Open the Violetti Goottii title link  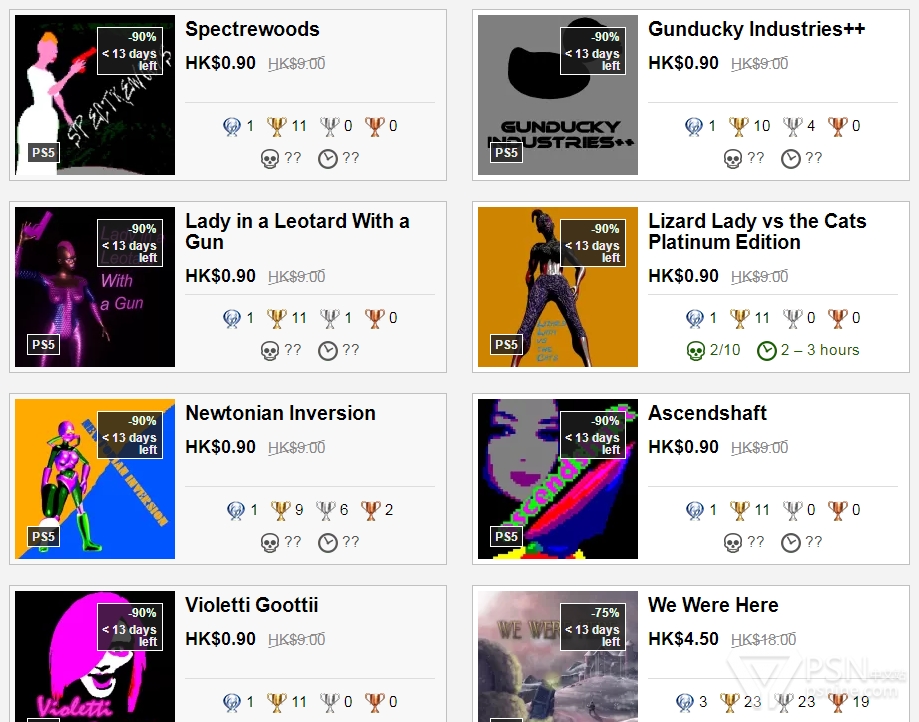[251, 605]
